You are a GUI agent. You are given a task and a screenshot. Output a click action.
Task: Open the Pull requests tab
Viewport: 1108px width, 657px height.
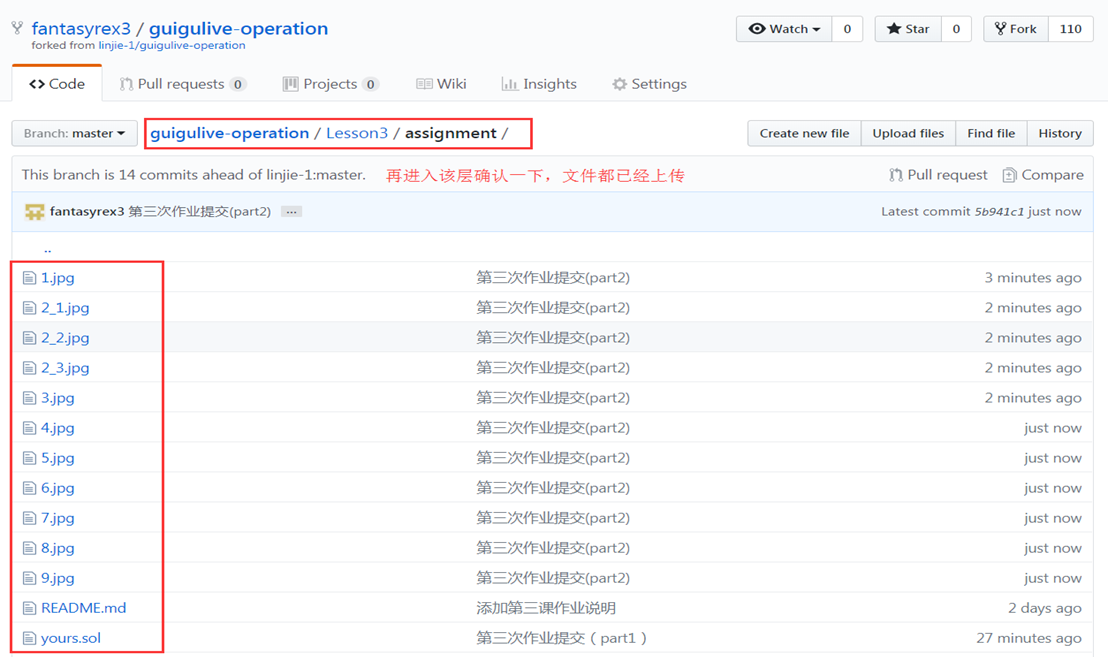[182, 83]
